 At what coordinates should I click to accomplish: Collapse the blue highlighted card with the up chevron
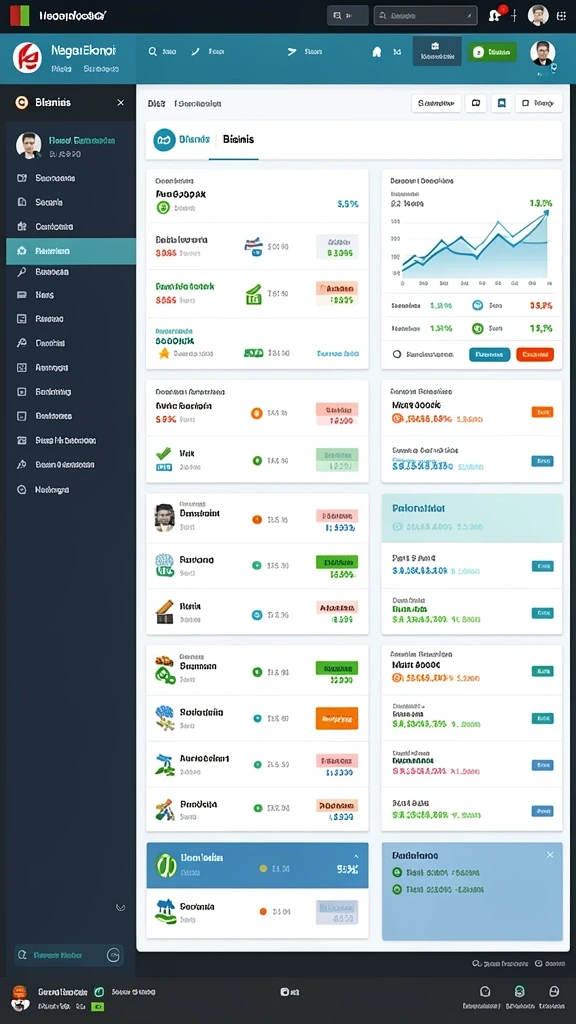pyautogui.click(x=356, y=856)
